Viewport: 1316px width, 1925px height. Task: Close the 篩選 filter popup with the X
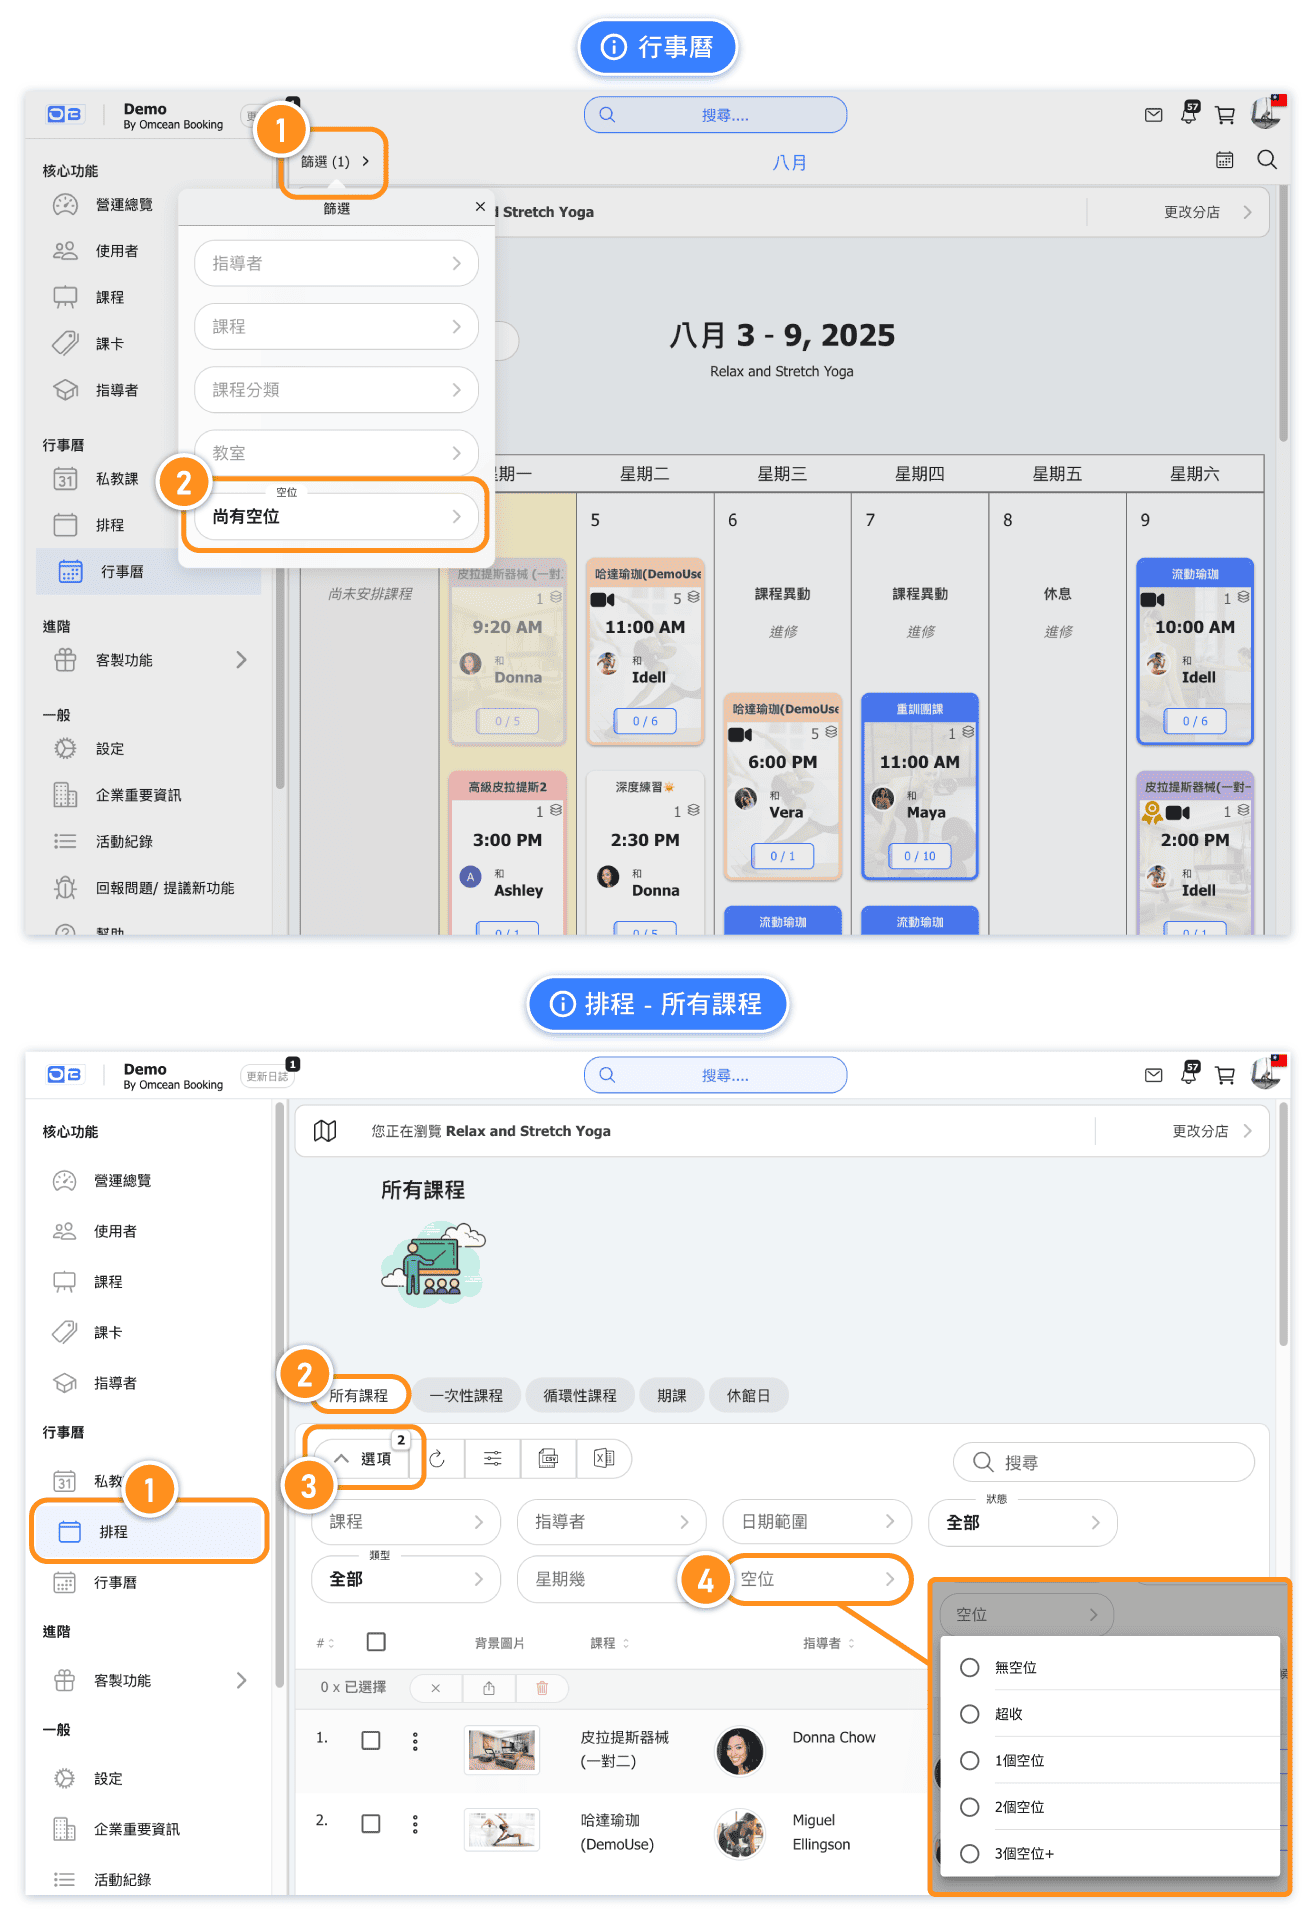coord(480,207)
